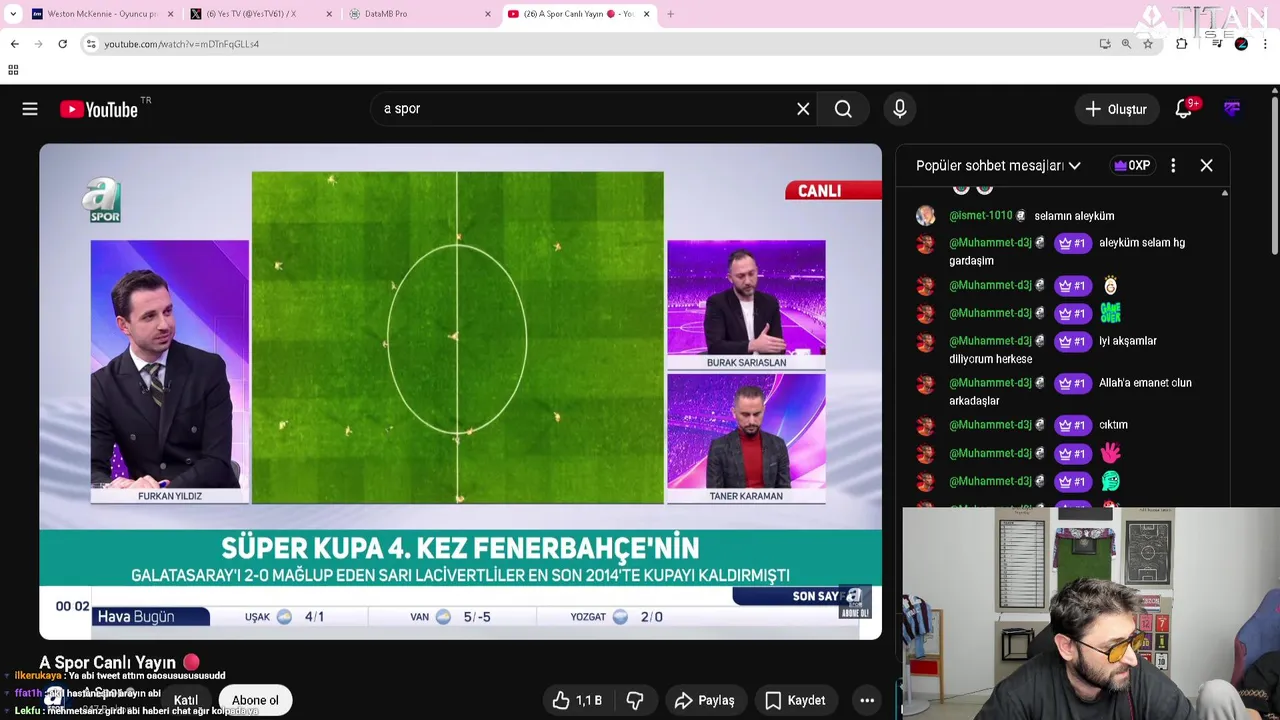Open Chrome tab search dropdown arrow
Screen dimensions: 1280x720
point(13,14)
